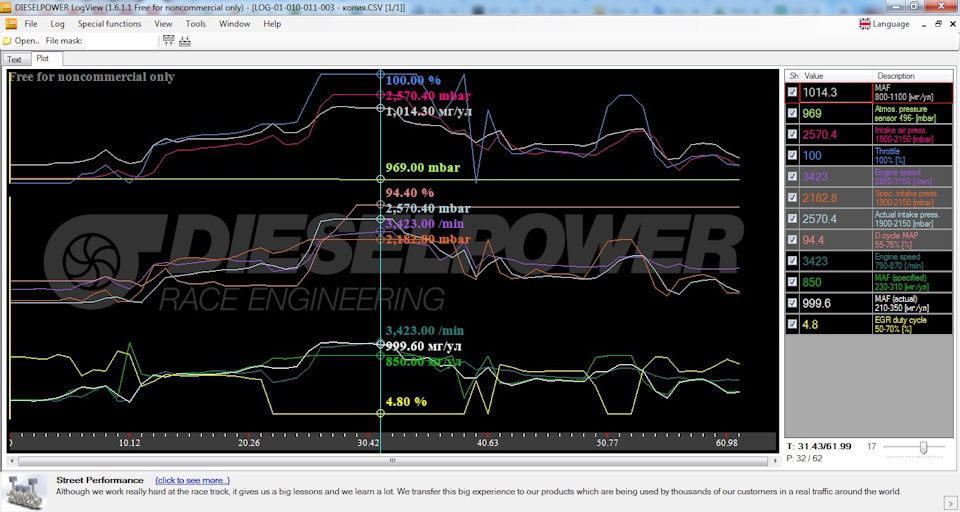Click the 50.77 time axis marker
Viewport: 960px width, 512px height.
pyautogui.click(x=607, y=443)
